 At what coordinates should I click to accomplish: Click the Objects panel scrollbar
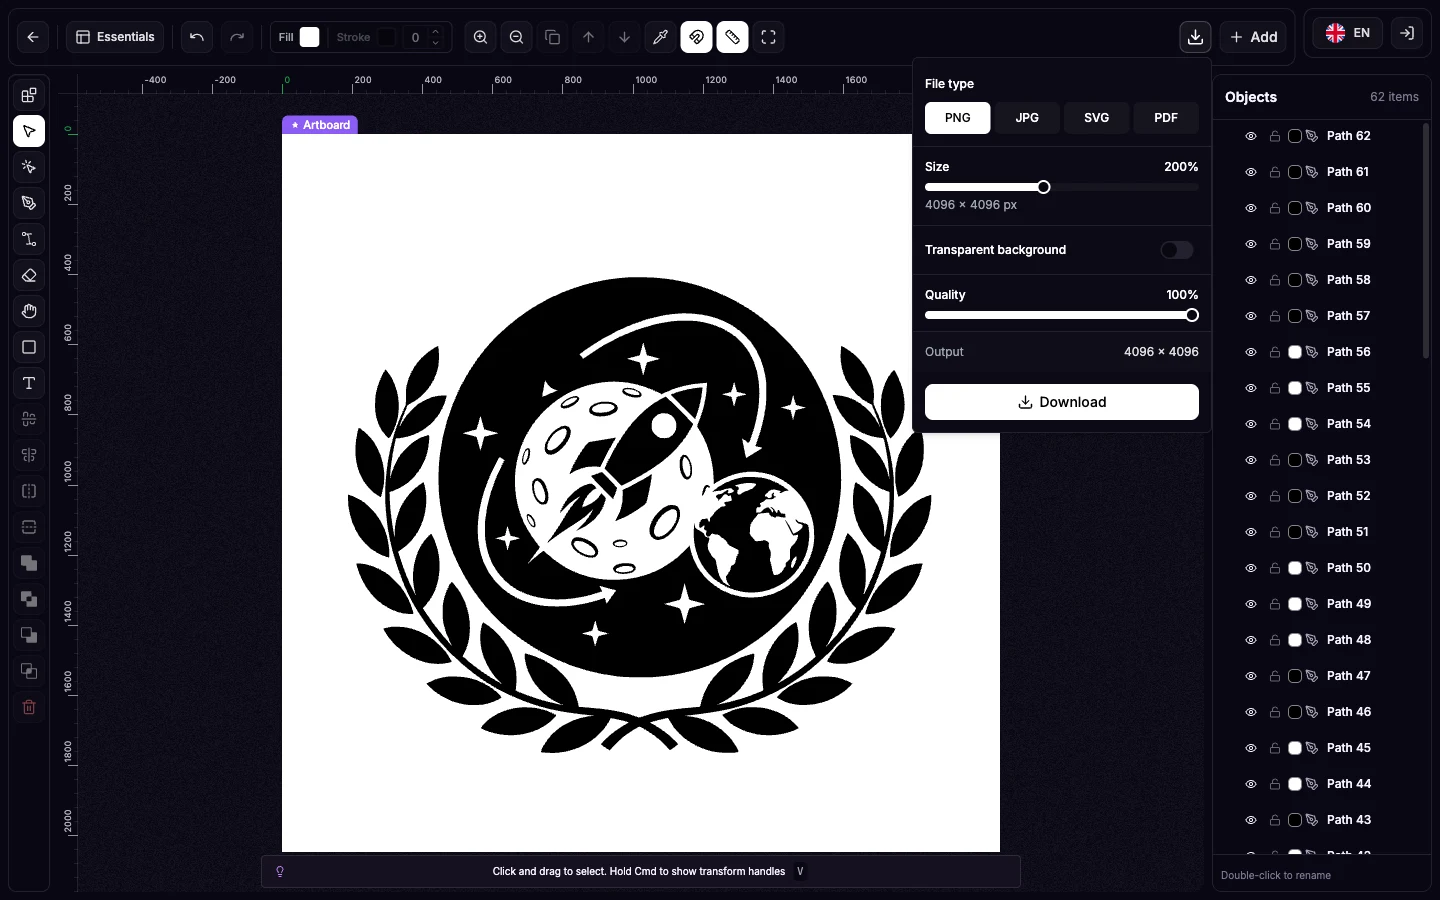1426,240
